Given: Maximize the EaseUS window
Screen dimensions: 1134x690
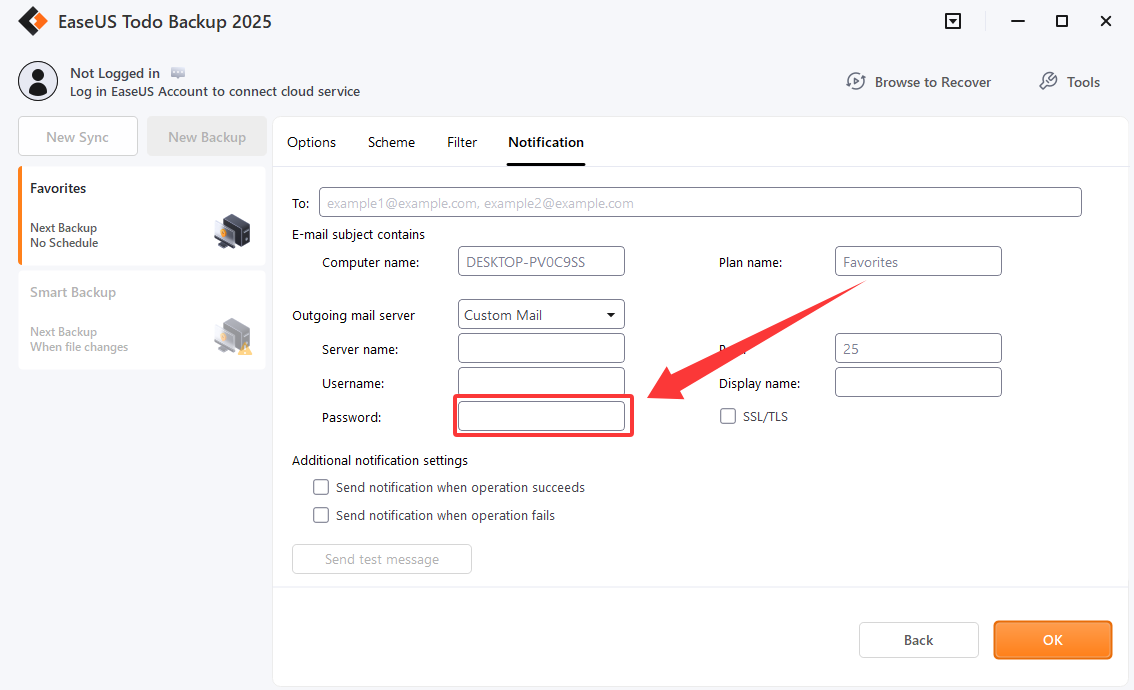Looking at the screenshot, I should pyautogui.click(x=1062, y=21).
